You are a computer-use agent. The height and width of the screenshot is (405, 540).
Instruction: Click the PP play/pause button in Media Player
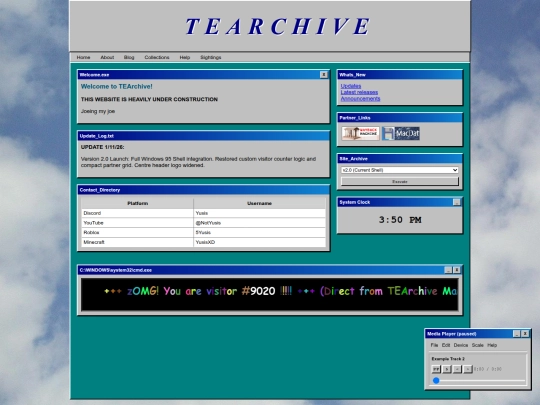point(436,369)
